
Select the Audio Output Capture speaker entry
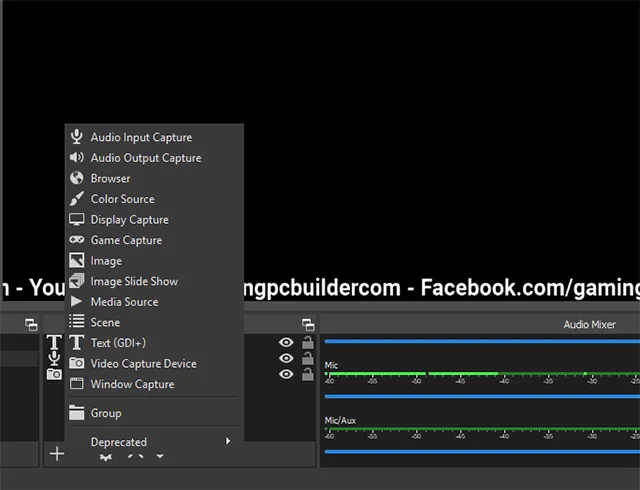coord(154,158)
